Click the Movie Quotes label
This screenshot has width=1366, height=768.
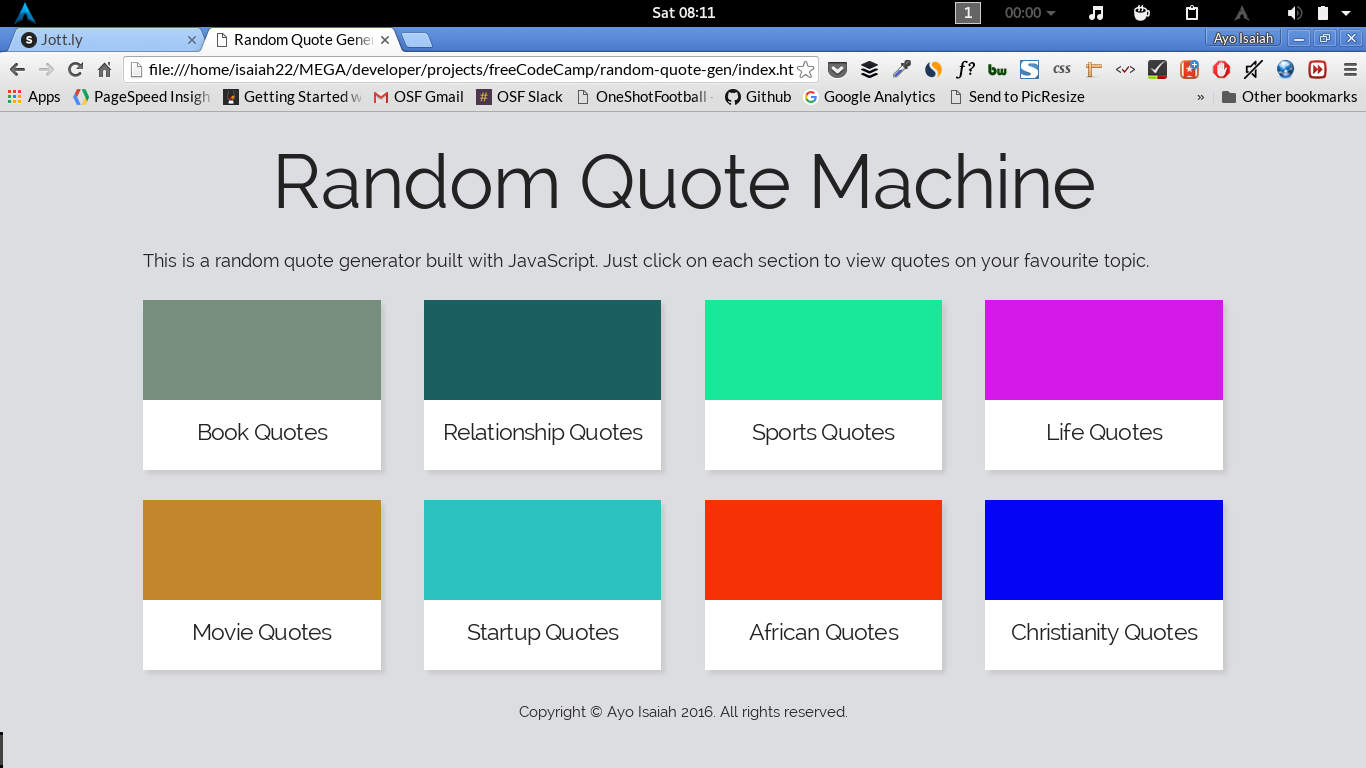pyautogui.click(x=262, y=633)
